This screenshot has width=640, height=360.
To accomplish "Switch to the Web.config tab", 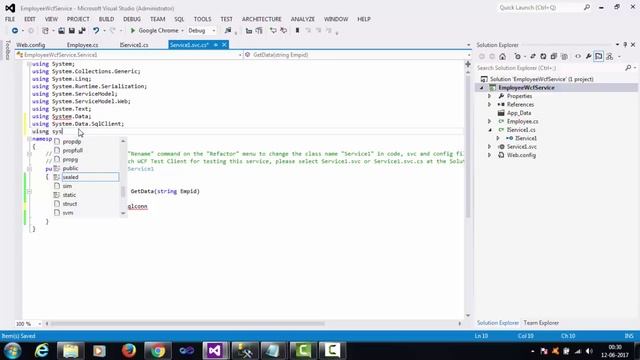I will pyautogui.click(x=31, y=45).
